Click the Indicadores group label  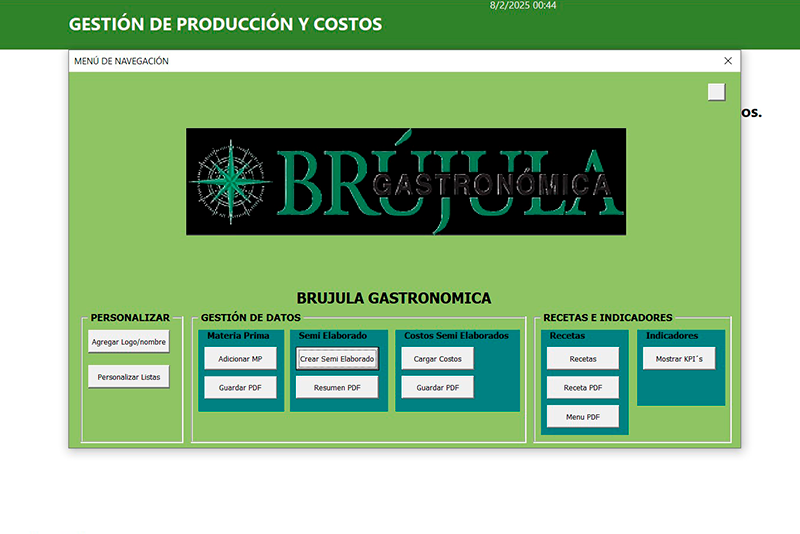tap(672, 336)
